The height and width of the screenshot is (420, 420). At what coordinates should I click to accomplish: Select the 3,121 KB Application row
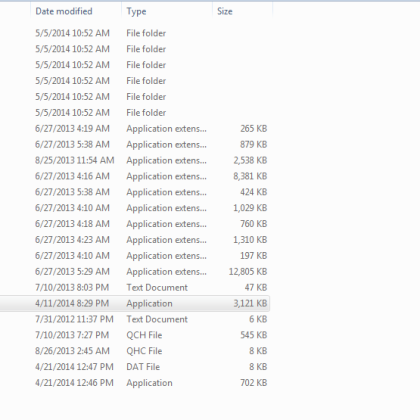pos(135,303)
